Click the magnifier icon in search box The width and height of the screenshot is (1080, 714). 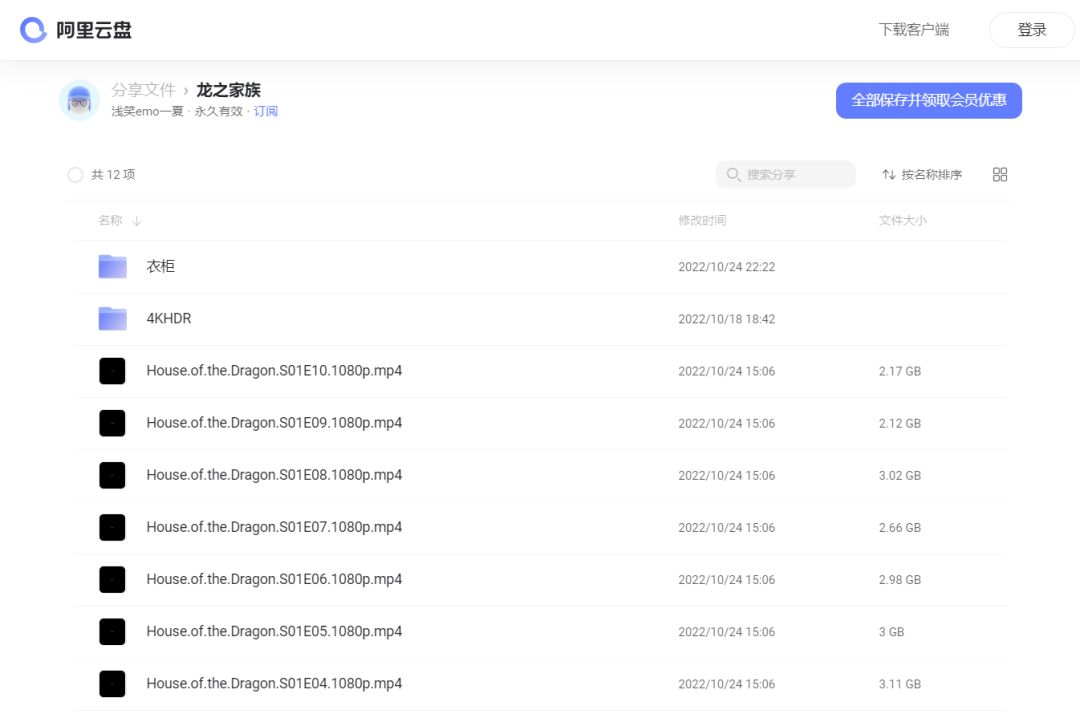(734, 175)
